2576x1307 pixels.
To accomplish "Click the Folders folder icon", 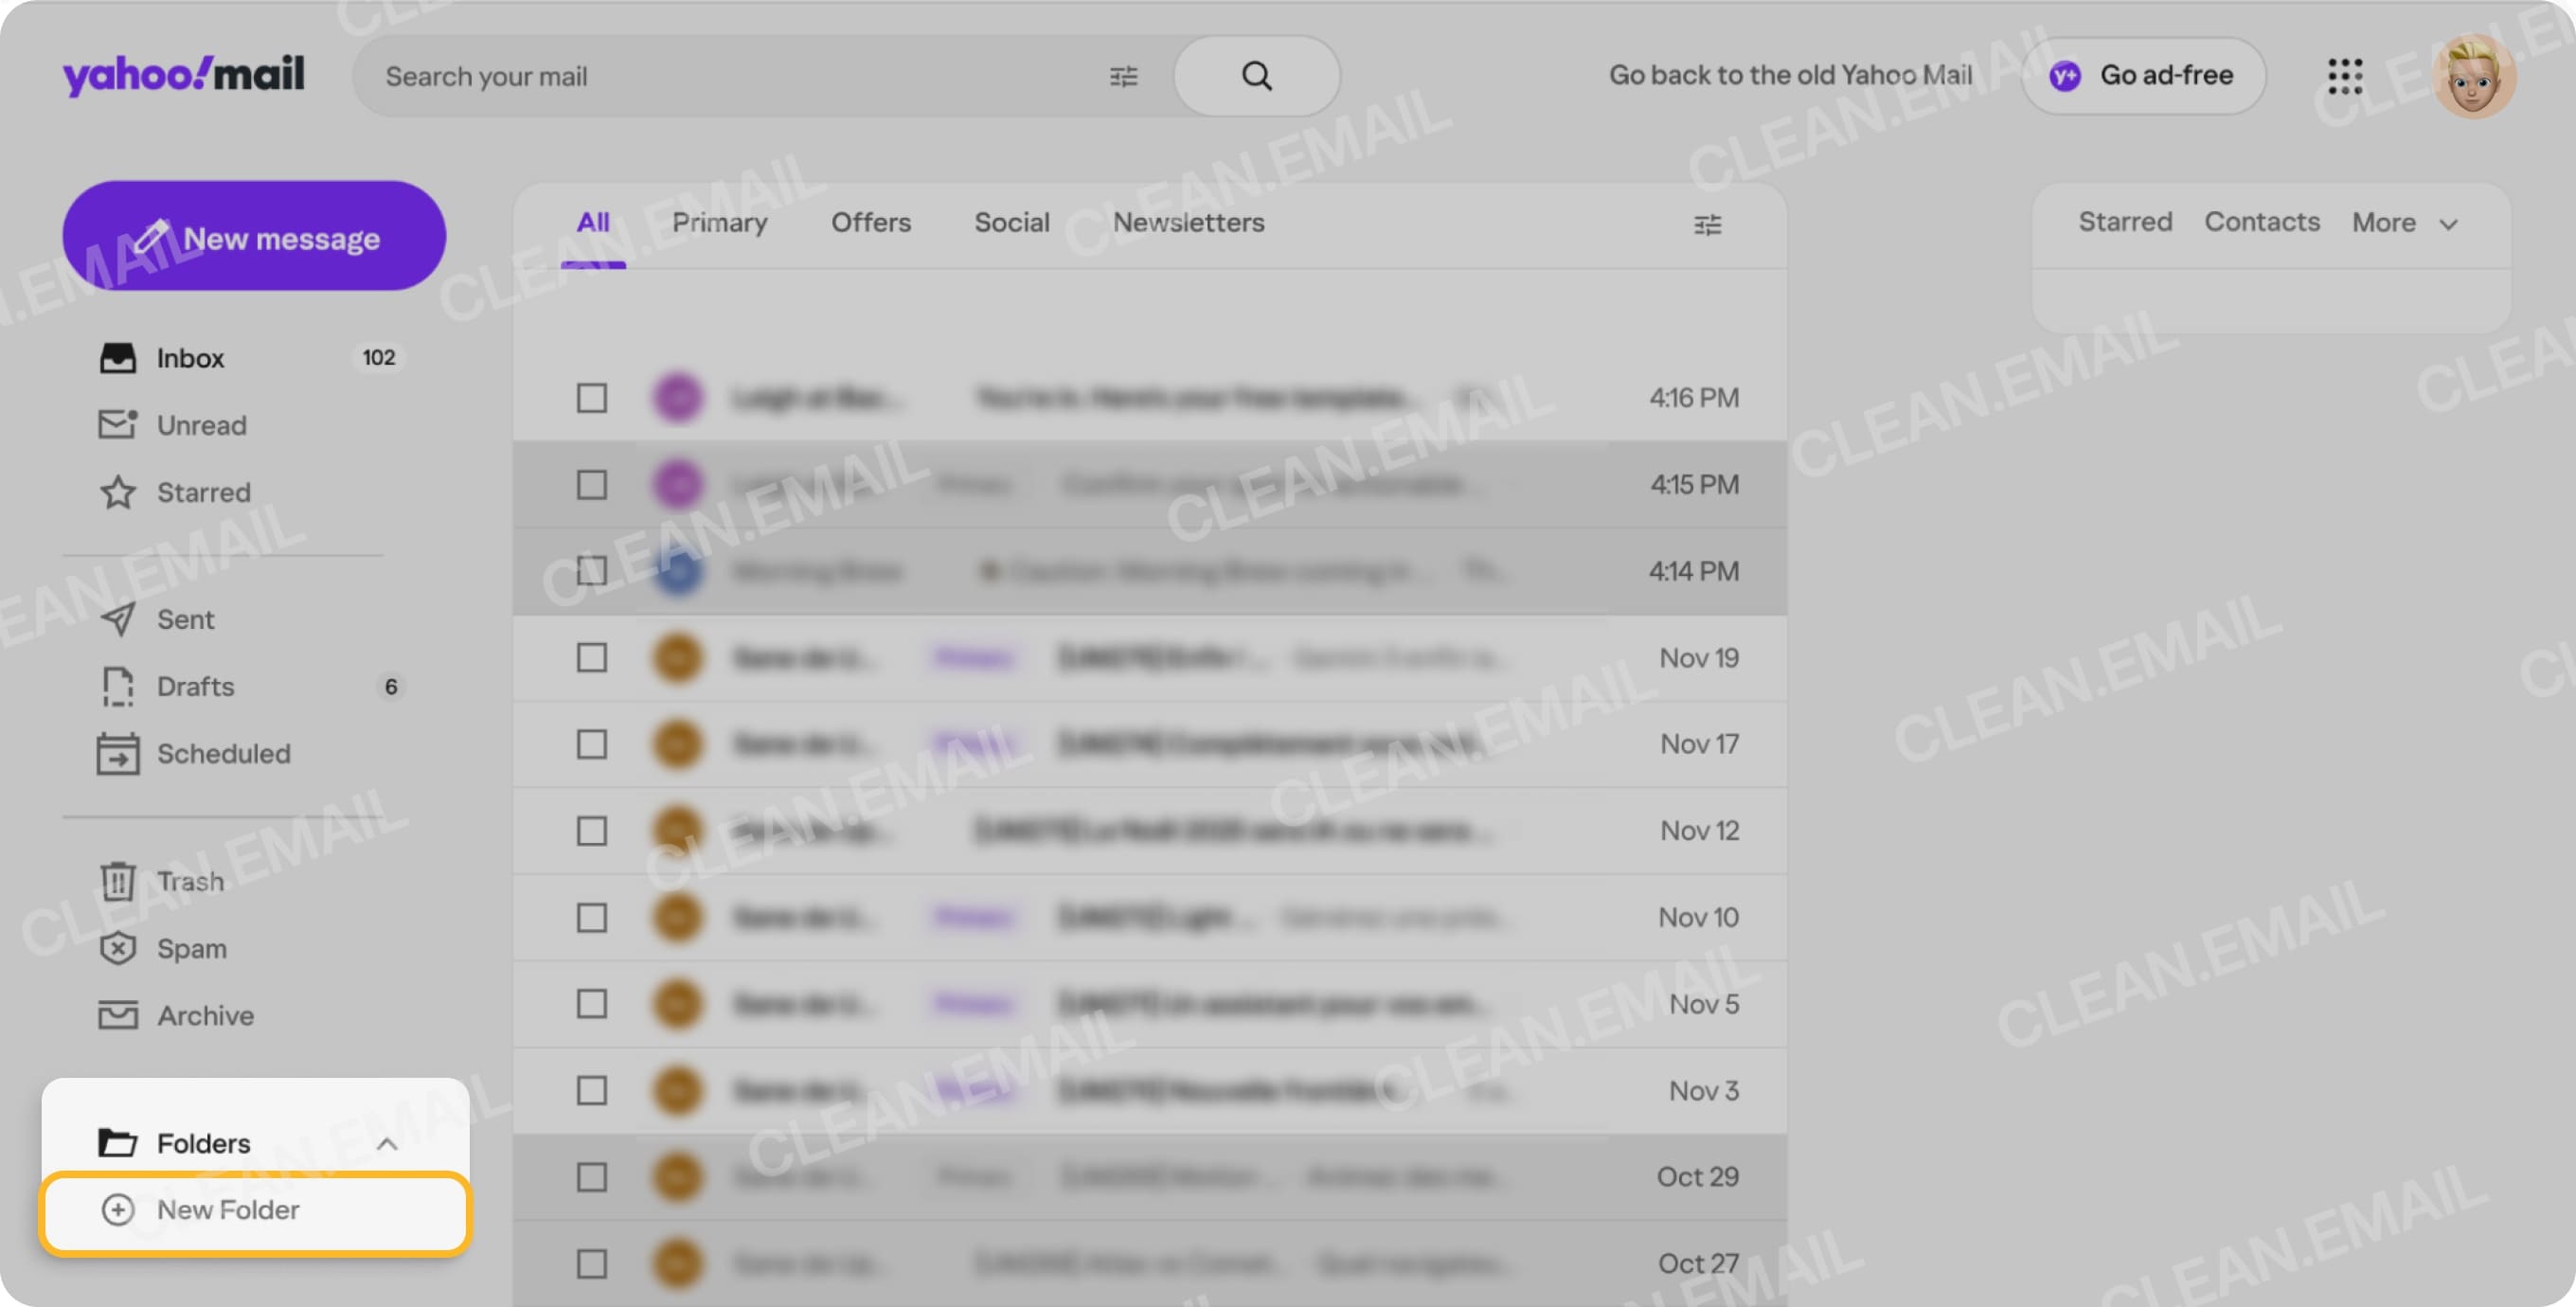I will 118,1142.
